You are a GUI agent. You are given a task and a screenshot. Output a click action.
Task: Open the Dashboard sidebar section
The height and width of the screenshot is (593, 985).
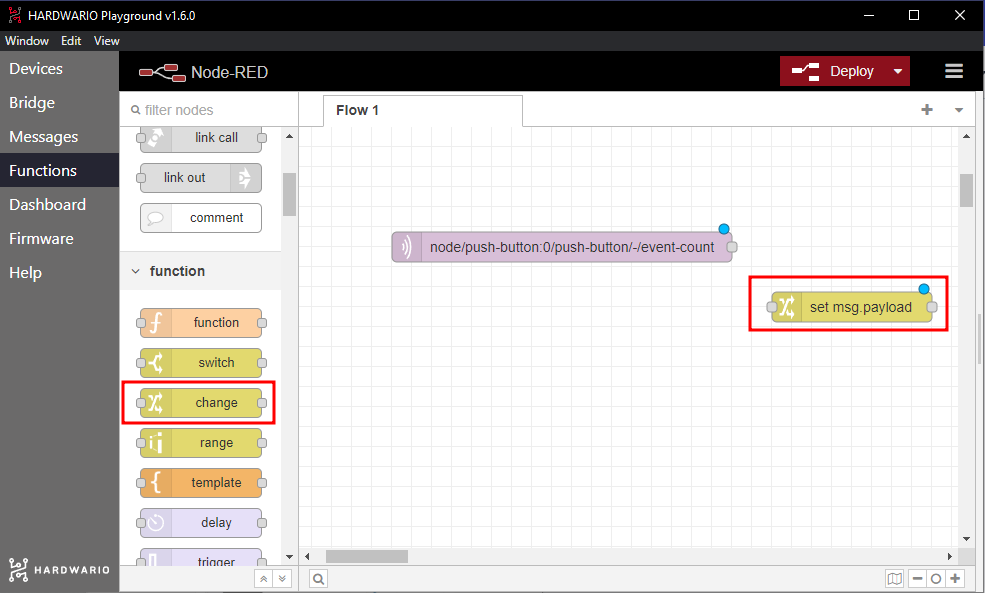pos(59,204)
